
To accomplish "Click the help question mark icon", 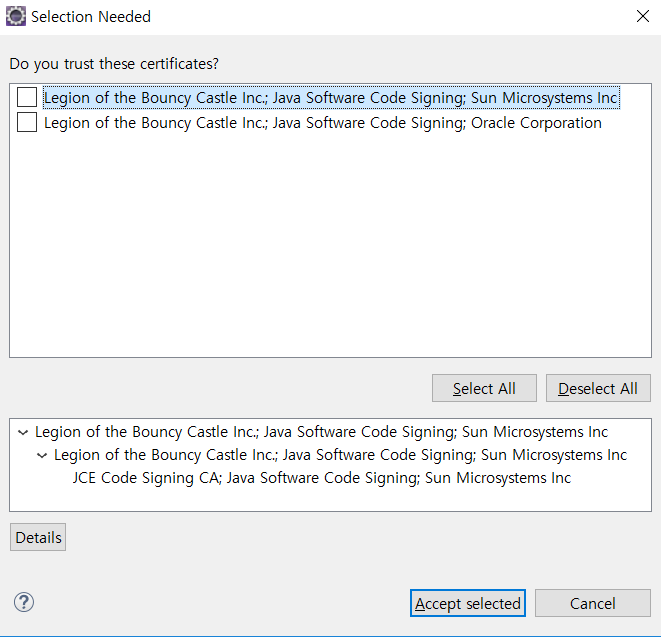I will 24,602.
